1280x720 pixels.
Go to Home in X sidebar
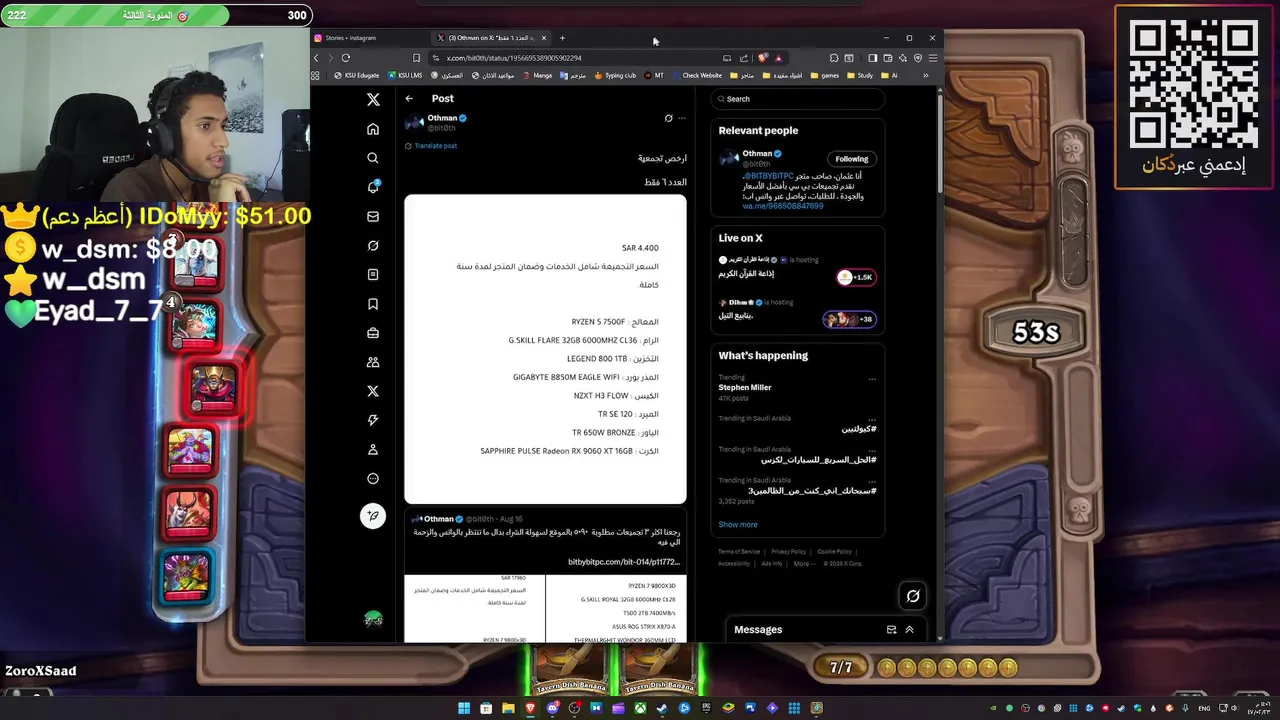click(373, 129)
